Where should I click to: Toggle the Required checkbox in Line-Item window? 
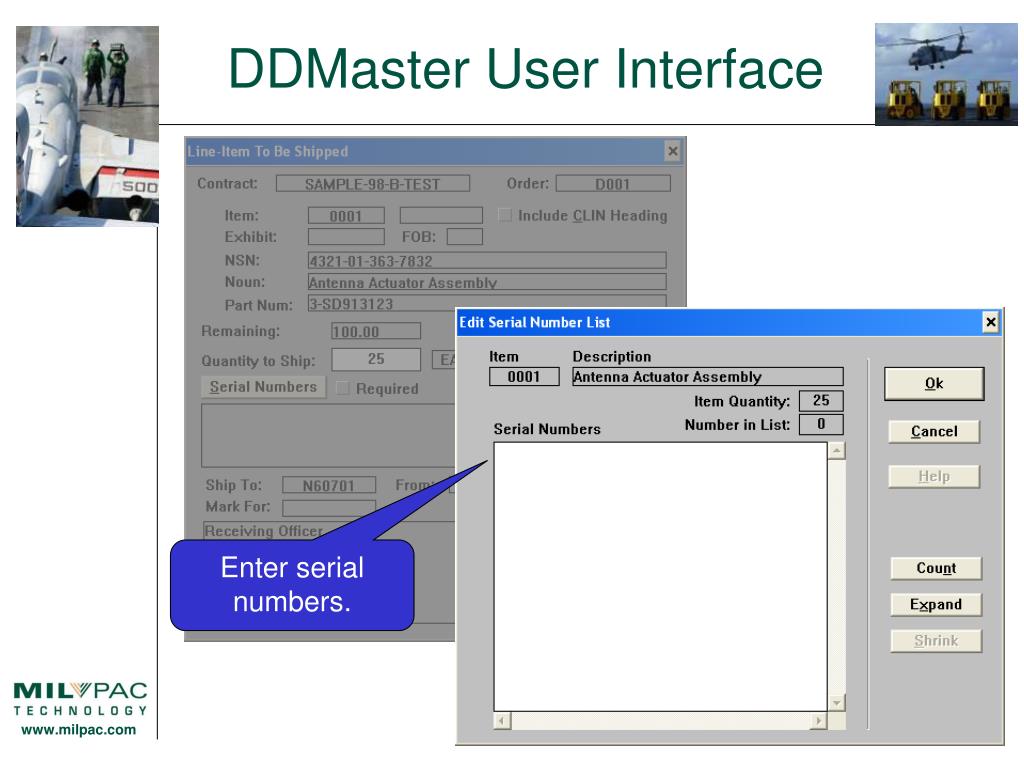343,388
